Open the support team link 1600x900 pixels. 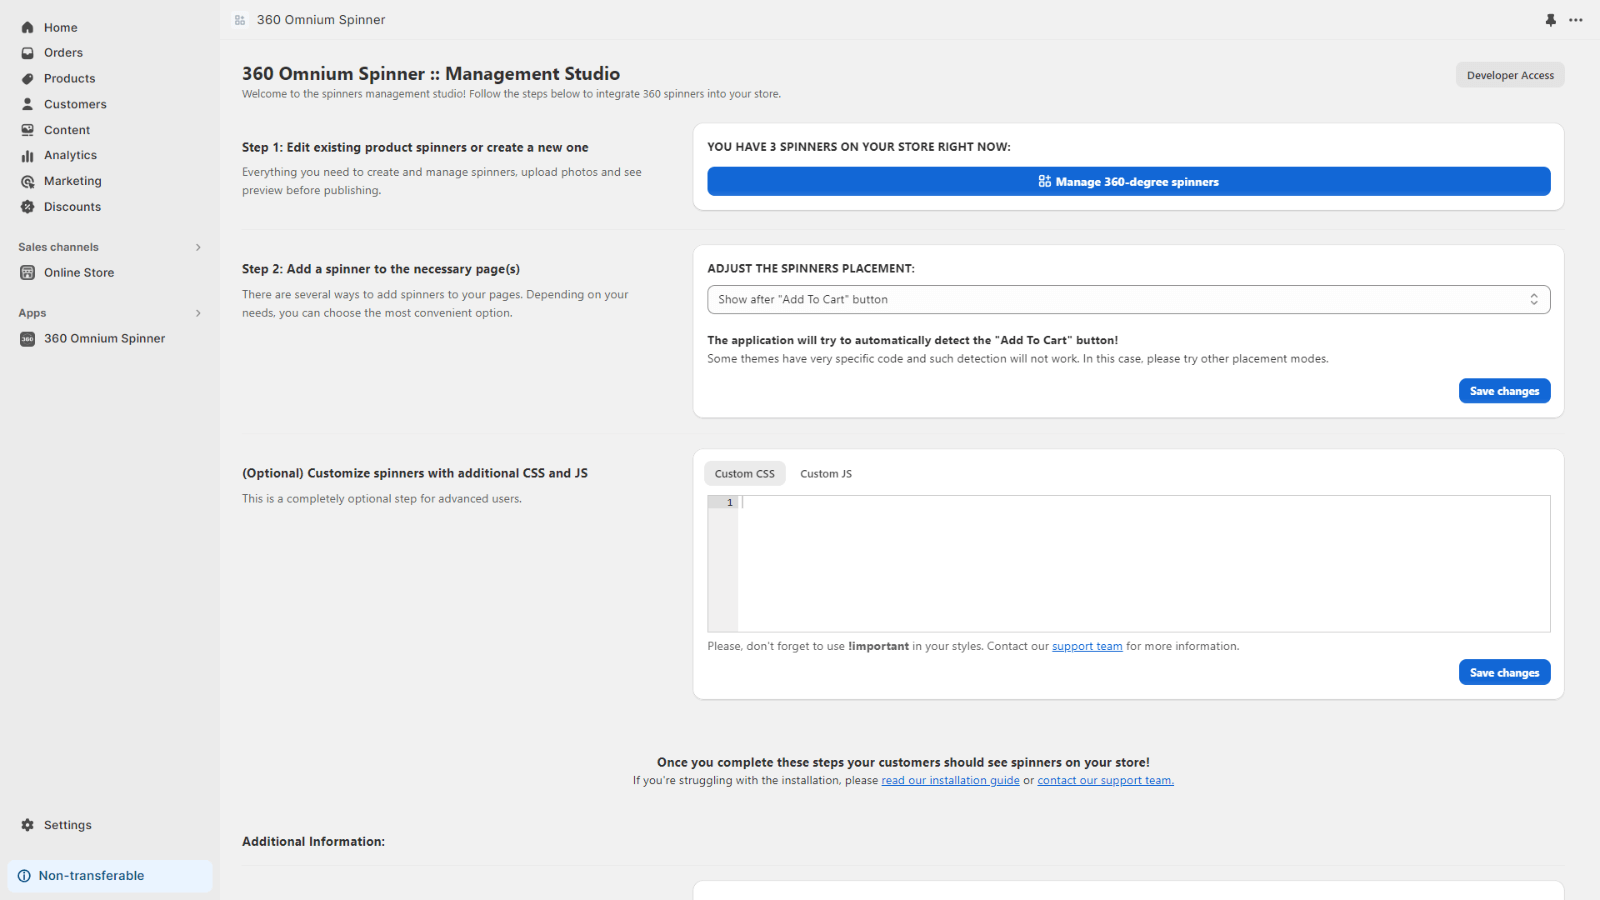[x=1087, y=647]
